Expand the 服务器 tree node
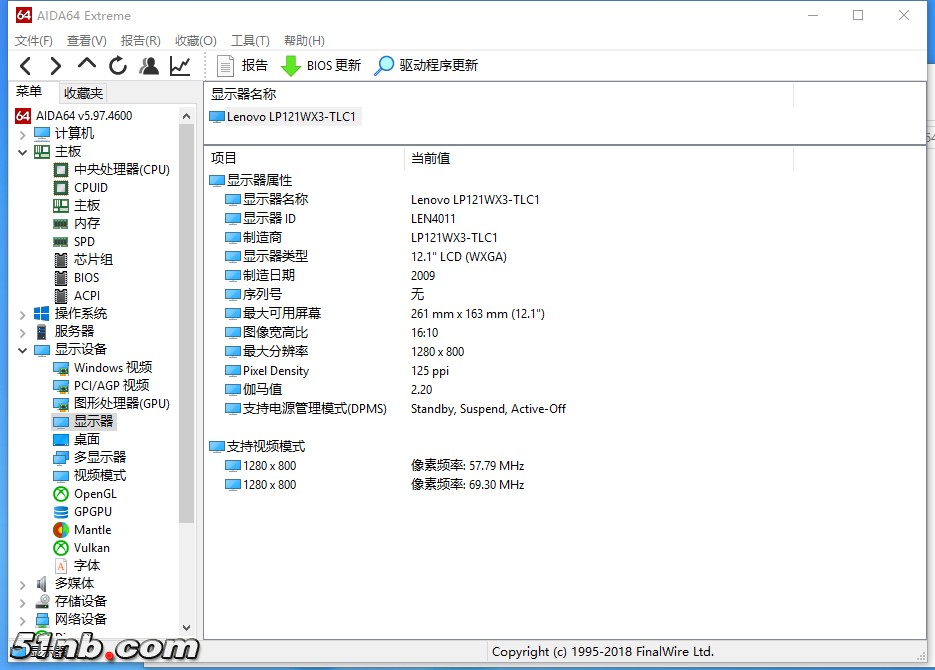 coord(23,332)
